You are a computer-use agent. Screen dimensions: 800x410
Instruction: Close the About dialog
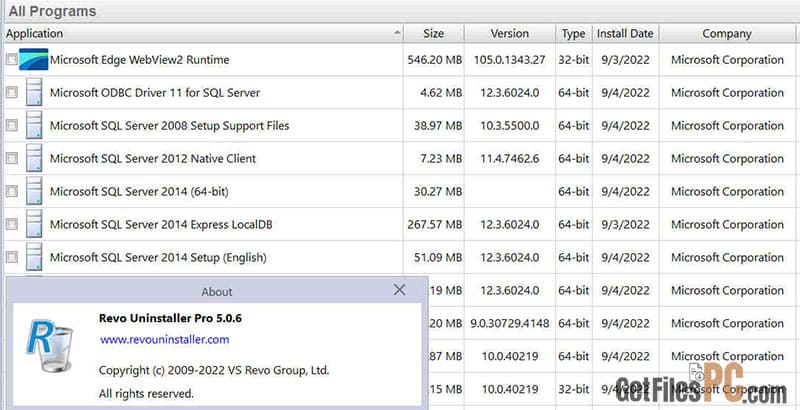coord(399,290)
